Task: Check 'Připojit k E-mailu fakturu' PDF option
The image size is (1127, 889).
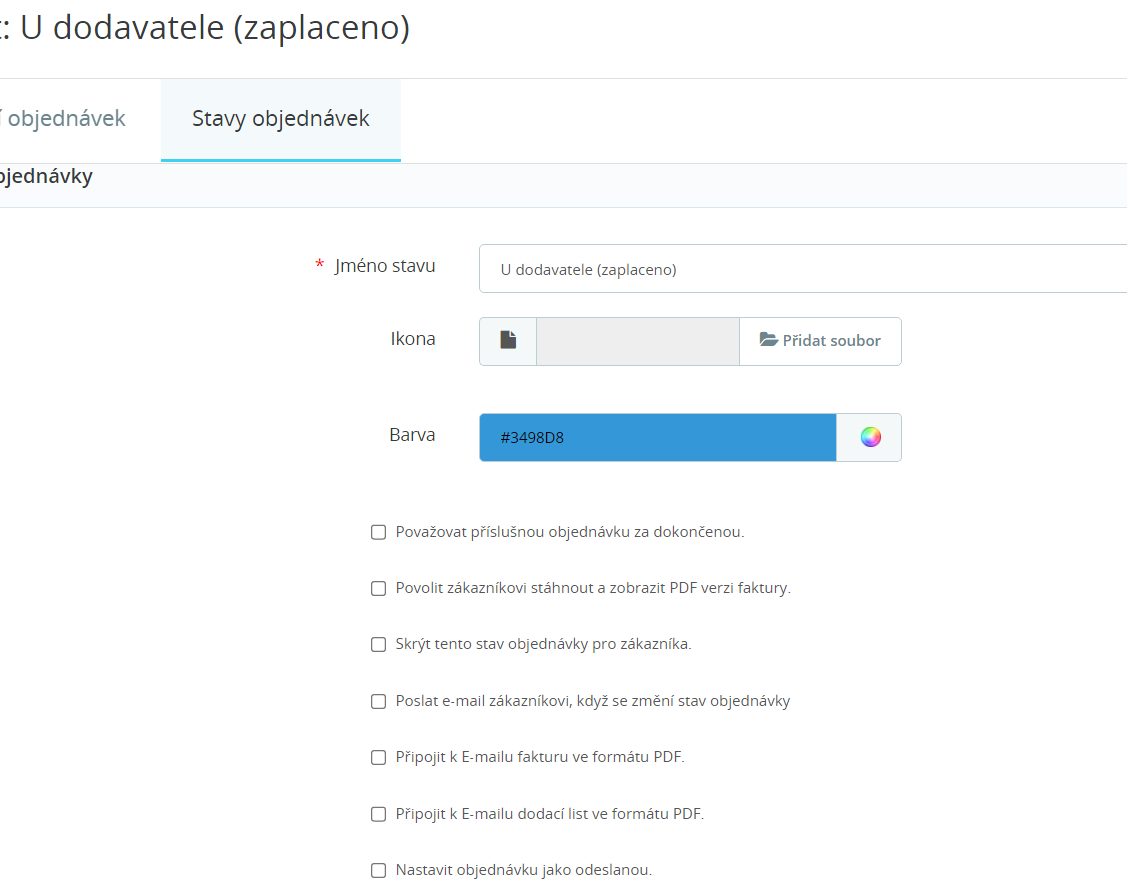Action: click(x=379, y=757)
